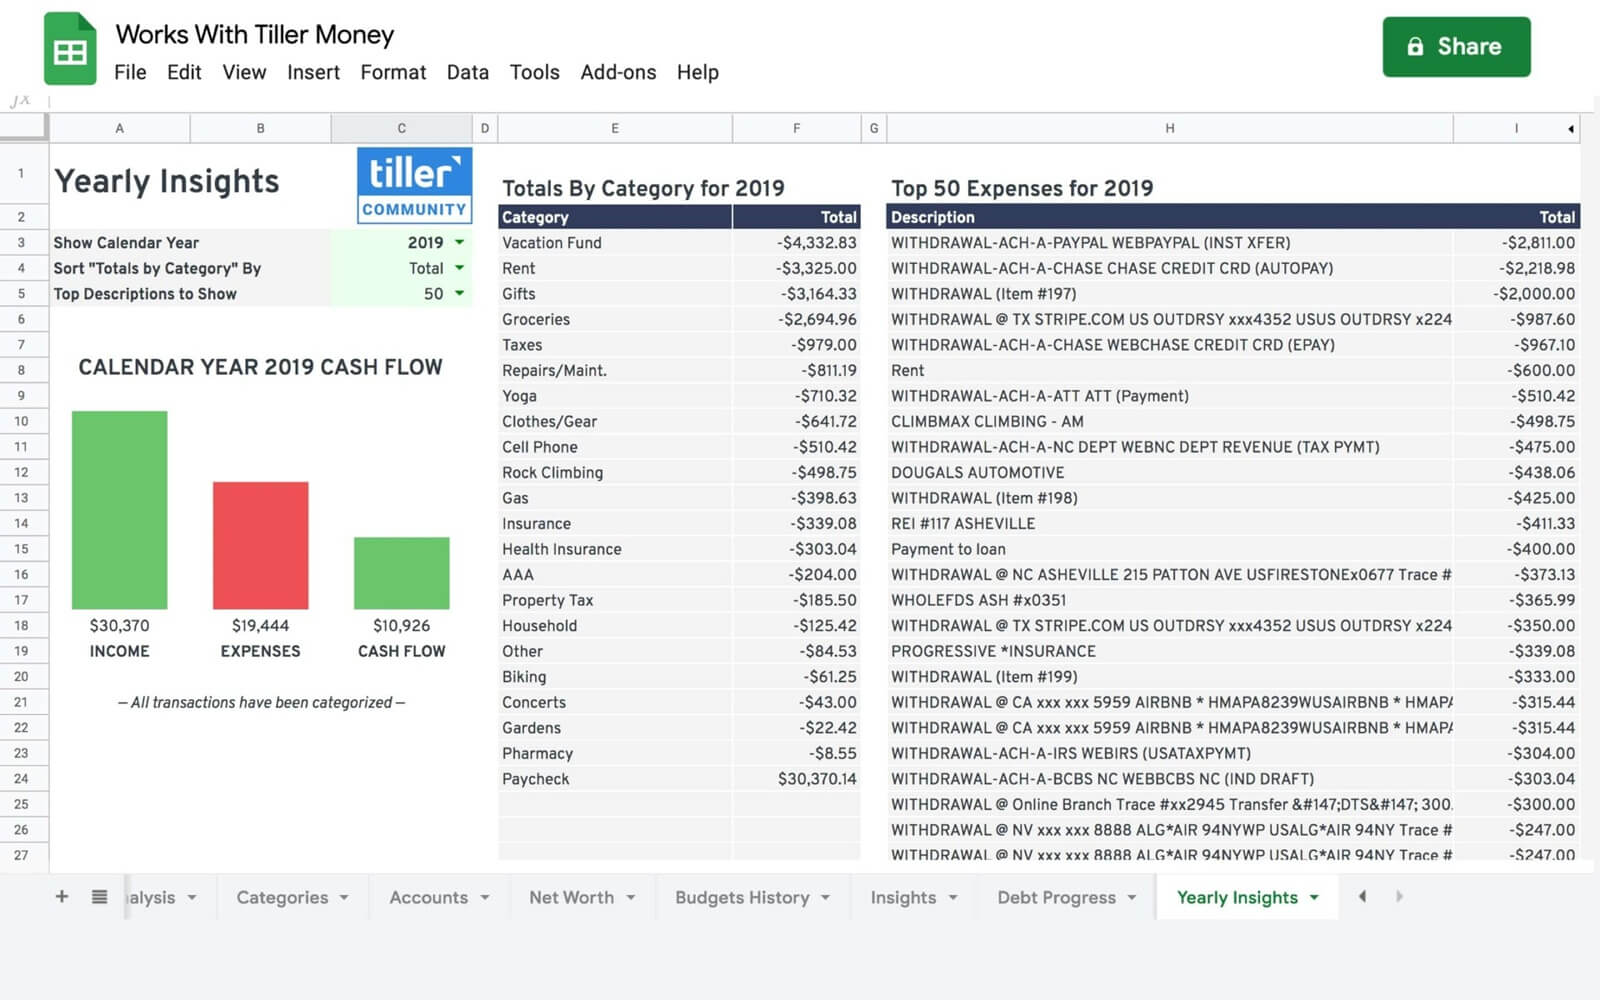Image resolution: width=1600 pixels, height=1000 pixels.
Task: Select the Rock Climbing category cell
Action: (615, 472)
